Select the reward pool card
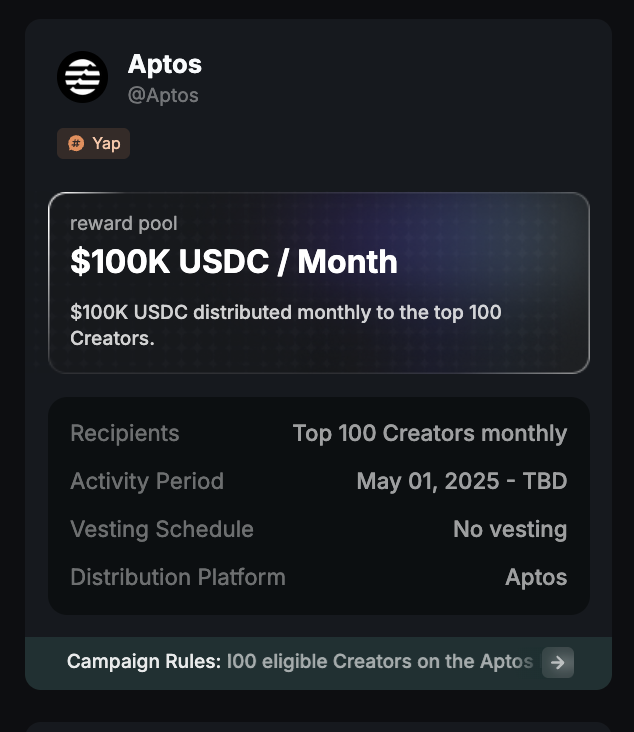Viewport: 634px width, 732px height. coord(319,282)
